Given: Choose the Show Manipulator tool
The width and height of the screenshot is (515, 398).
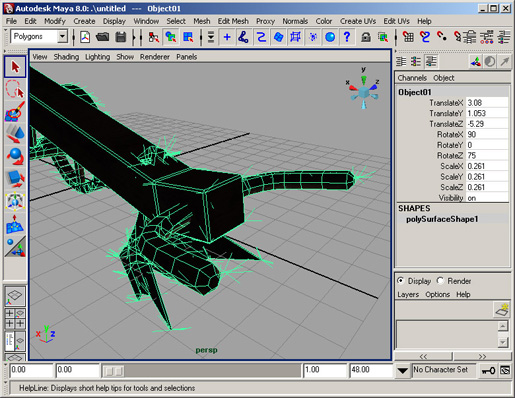Looking at the screenshot, I should pos(15,247).
